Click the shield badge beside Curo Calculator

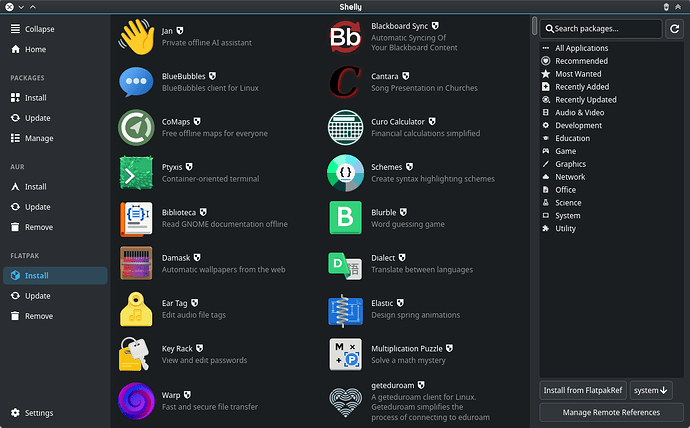pos(433,121)
